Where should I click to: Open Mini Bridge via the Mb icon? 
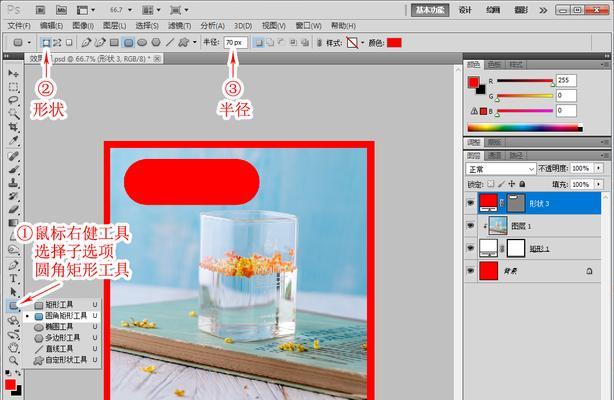(61, 10)
